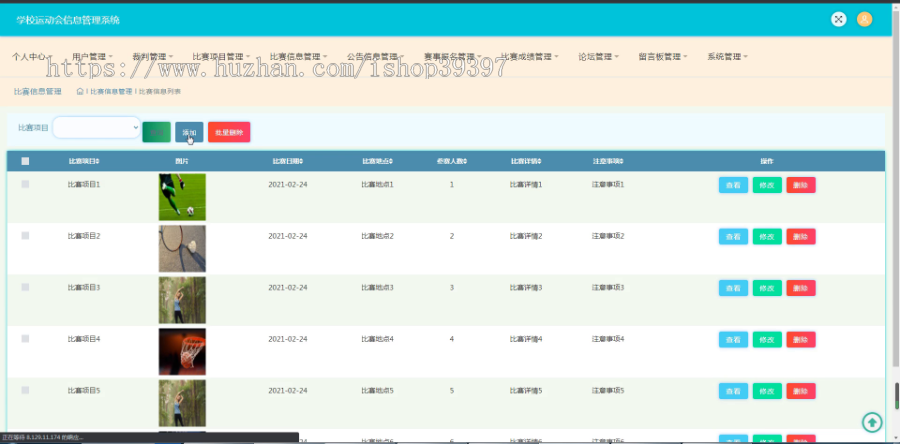Expand the 个人中心 menu

pos(32,57)
